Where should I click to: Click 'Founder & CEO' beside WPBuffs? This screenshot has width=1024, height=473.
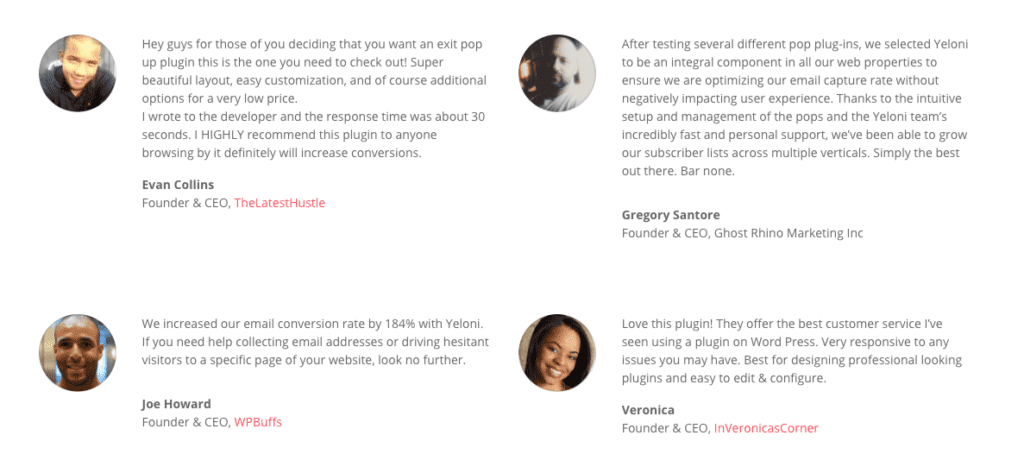pyautogui.click(x=185, y=422)
